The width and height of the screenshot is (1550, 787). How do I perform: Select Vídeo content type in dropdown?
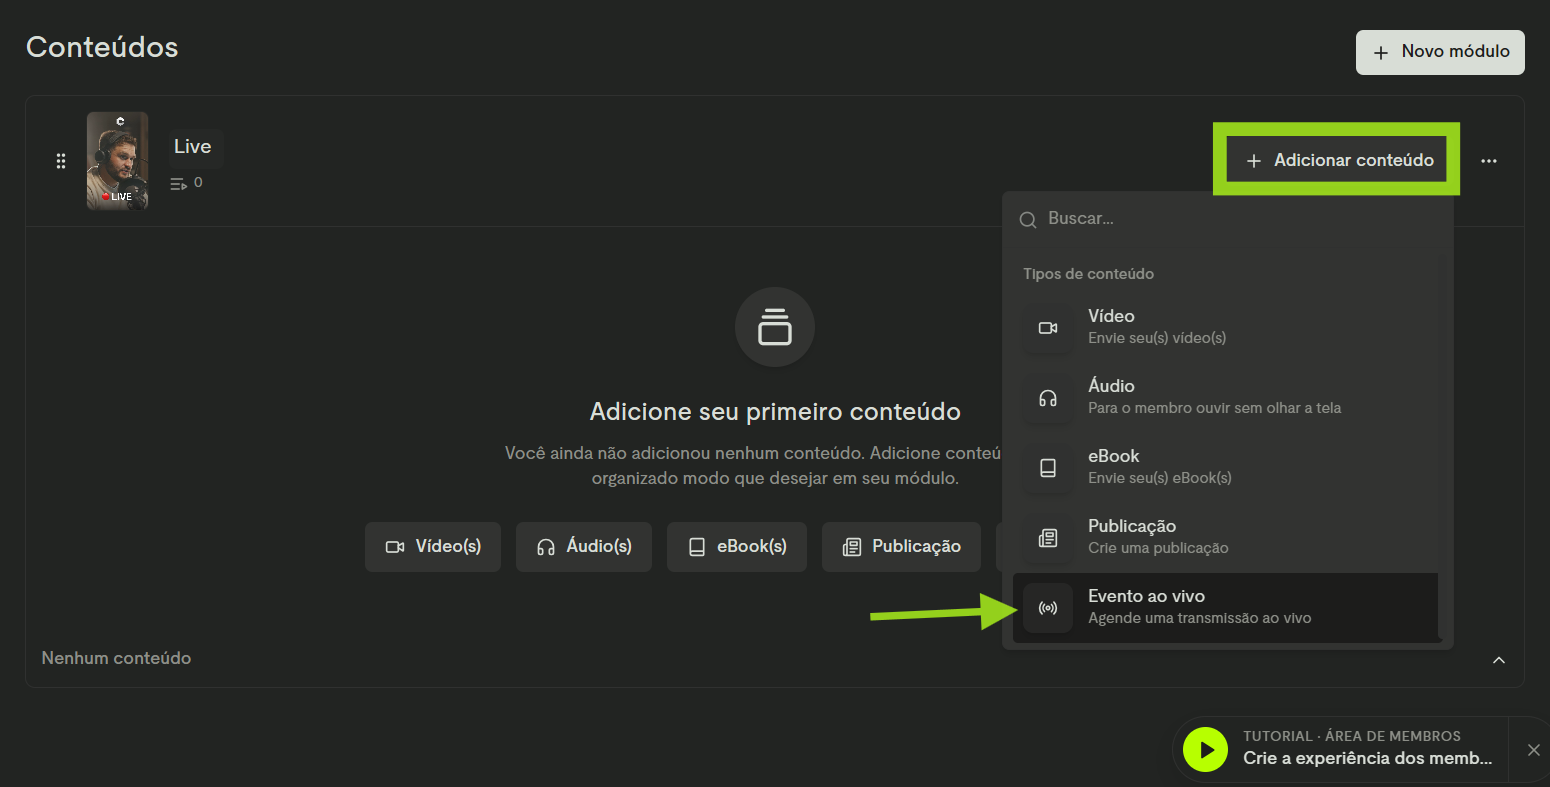click(1228, 327)
